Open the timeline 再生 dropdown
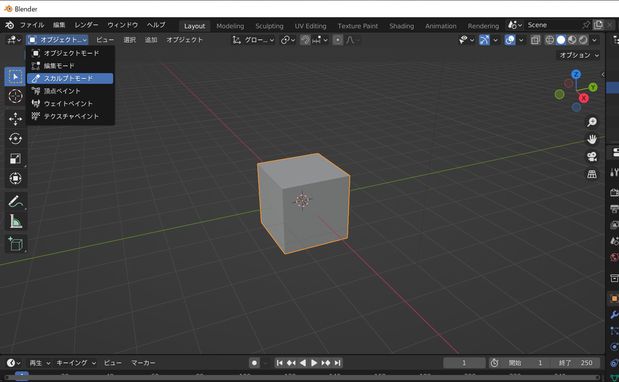Image resolution: width=619 pixels, height=382 pixels. [x=39, y=363]
